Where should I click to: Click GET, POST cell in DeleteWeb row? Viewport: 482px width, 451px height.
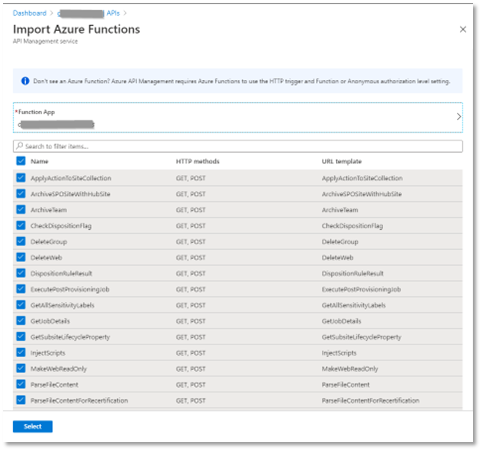point(191,258)
